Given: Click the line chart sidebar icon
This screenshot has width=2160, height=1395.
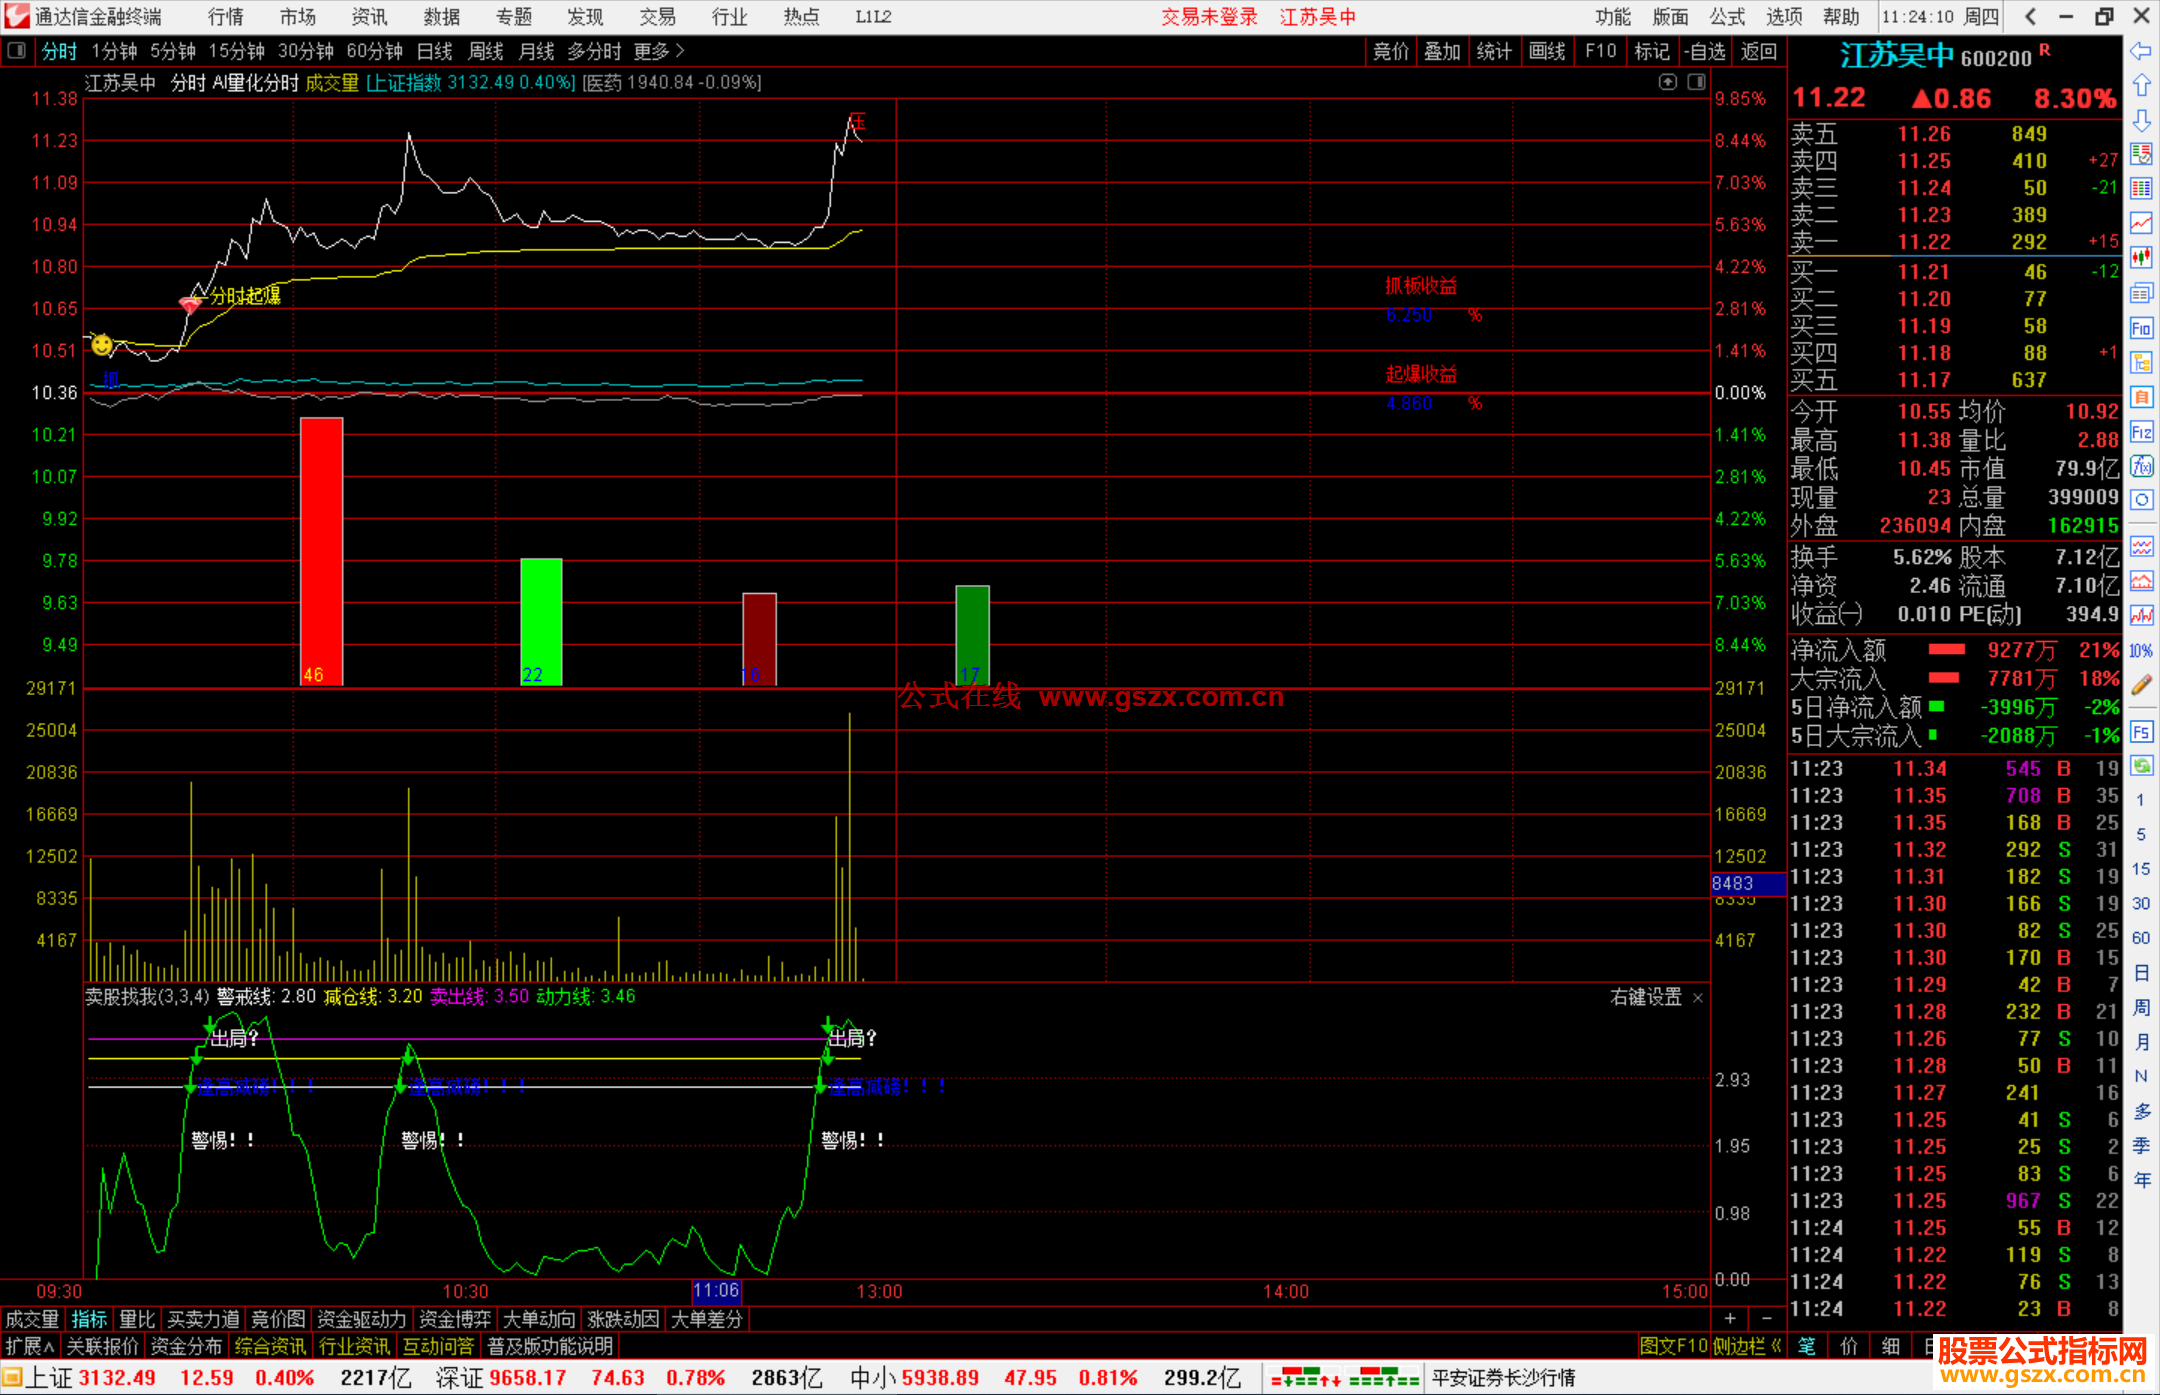Looking at the screenshot, I should 2141,223.
